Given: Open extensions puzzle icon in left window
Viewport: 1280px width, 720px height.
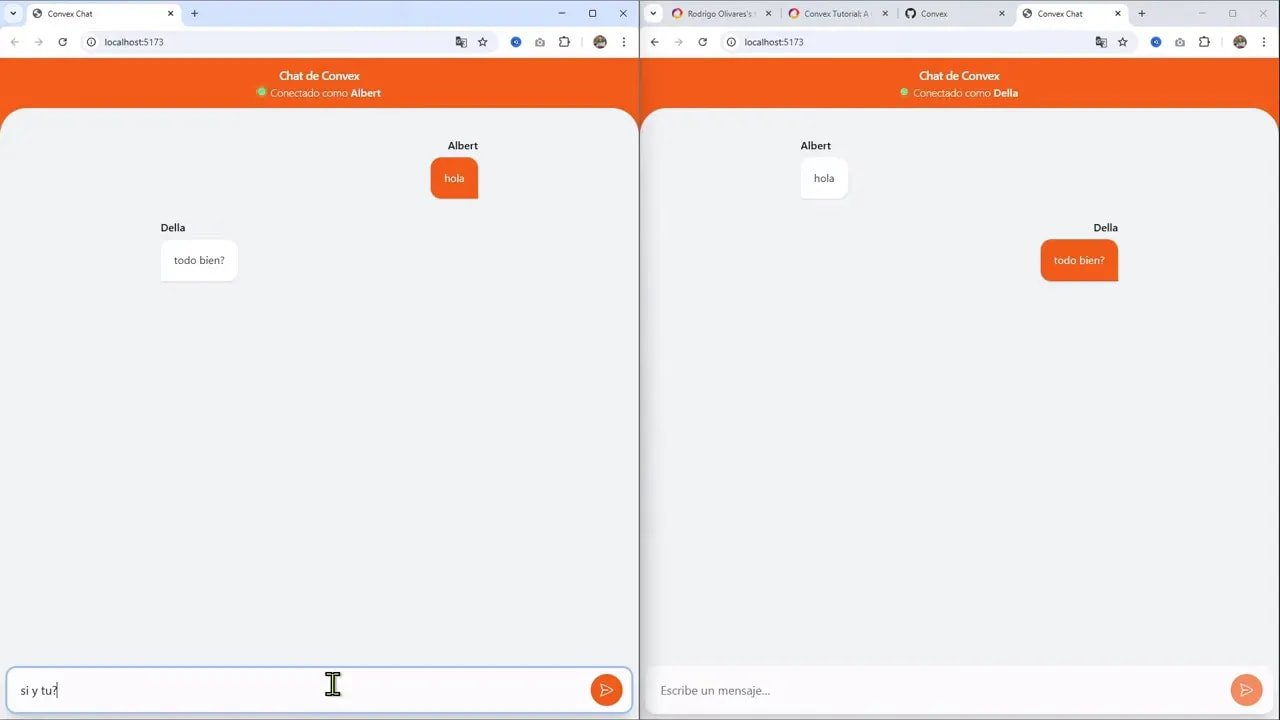Looking at the screenshot, I should pos(564,42).
